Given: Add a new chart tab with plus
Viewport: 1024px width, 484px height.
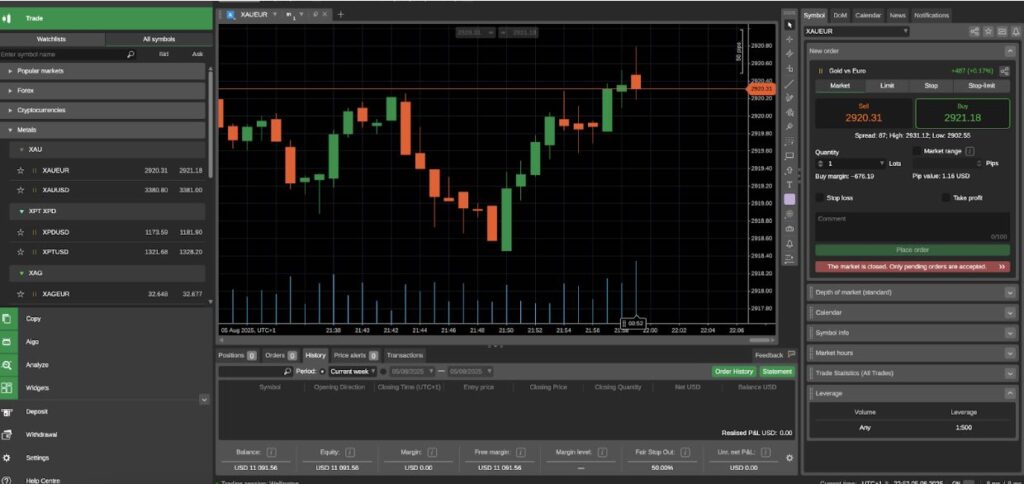Looking at the screenshot, I should (340, 15).
